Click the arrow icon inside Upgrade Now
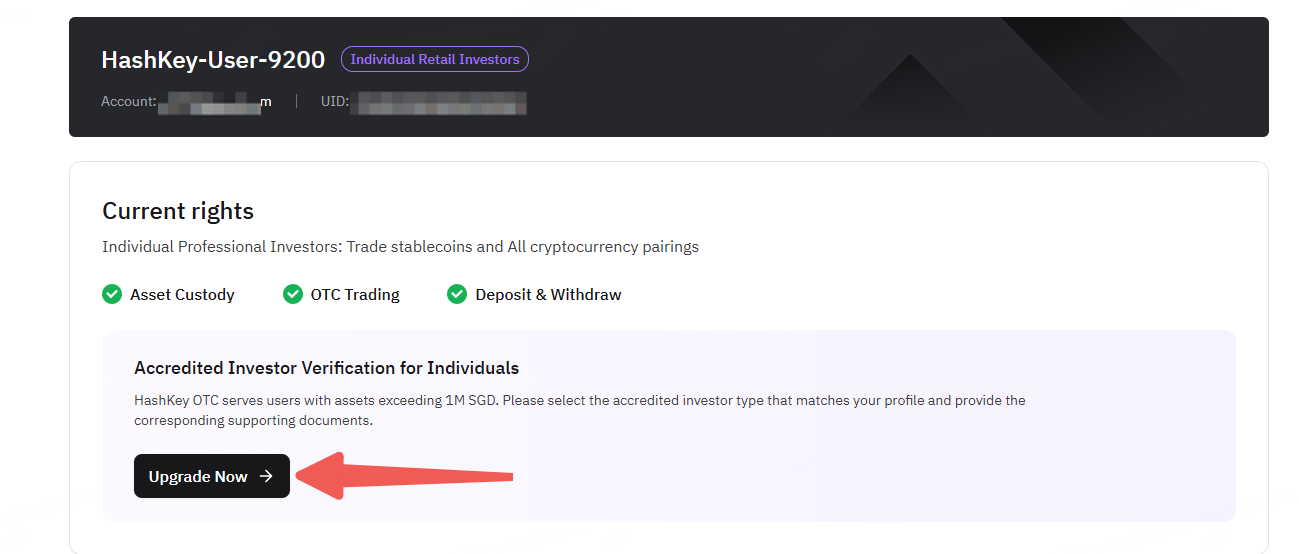Viewport: 1299px width, 554px height. 266,476
